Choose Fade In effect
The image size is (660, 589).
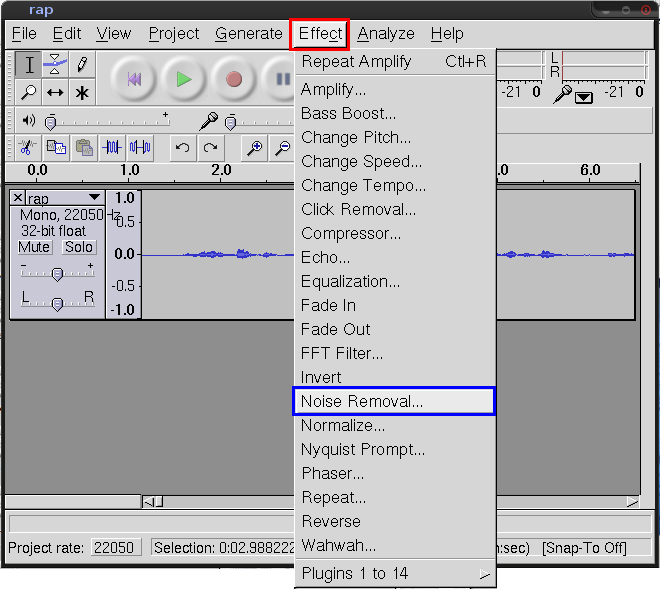tap(394, 305)
